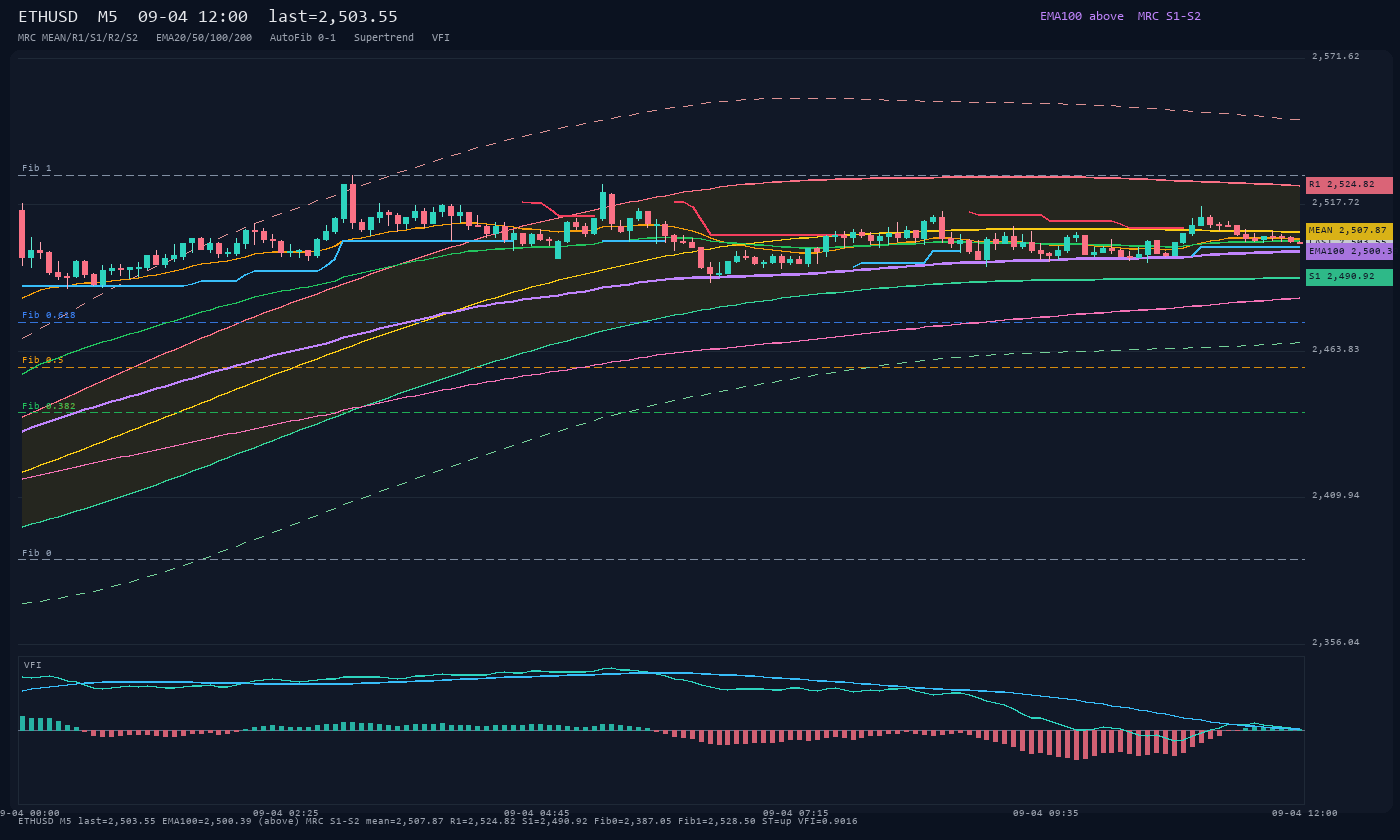Select the 2,409.94 price axis label
This screenshot has height=840, width=1400.
(x=1336, y=495)
